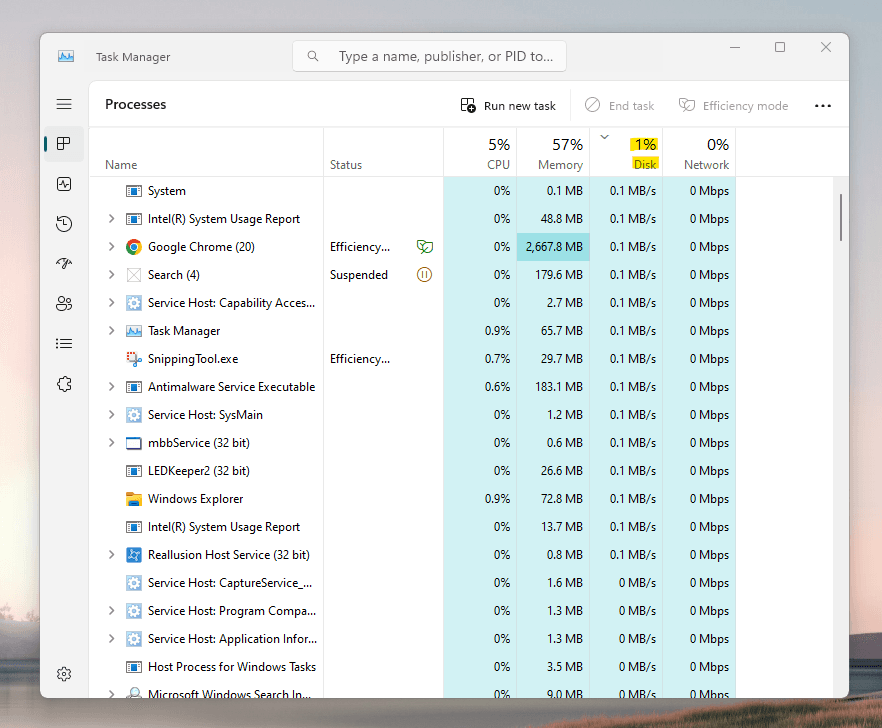Focus the search box for name, publisher, PID
Screen dimensions: 882x728
pyautogui.click(x=429, y=56)
